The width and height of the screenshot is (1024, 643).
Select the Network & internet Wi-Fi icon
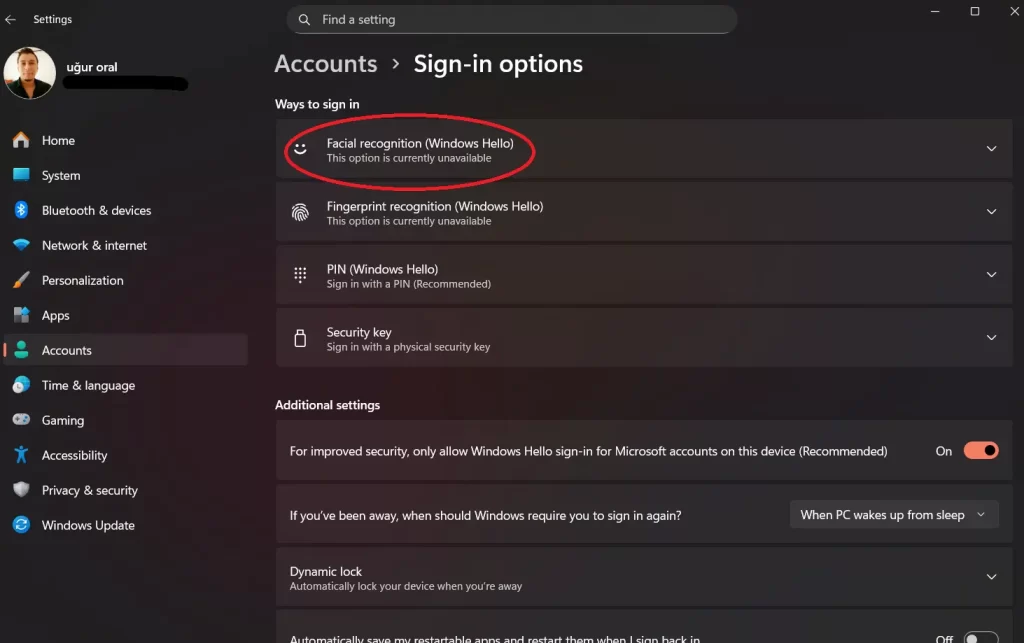(21, 245)
